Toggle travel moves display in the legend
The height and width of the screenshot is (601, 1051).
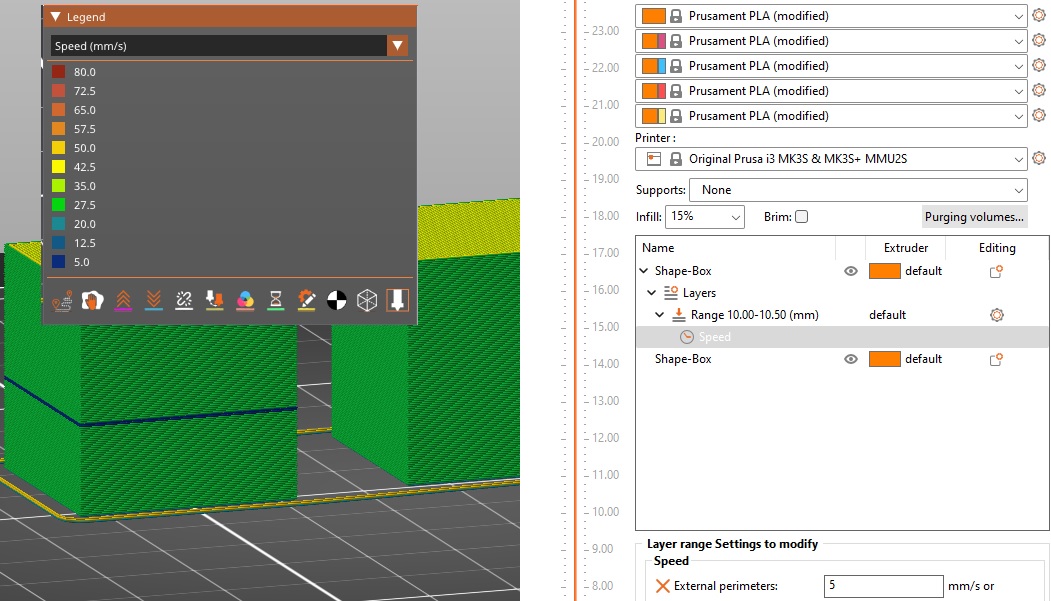62,301
